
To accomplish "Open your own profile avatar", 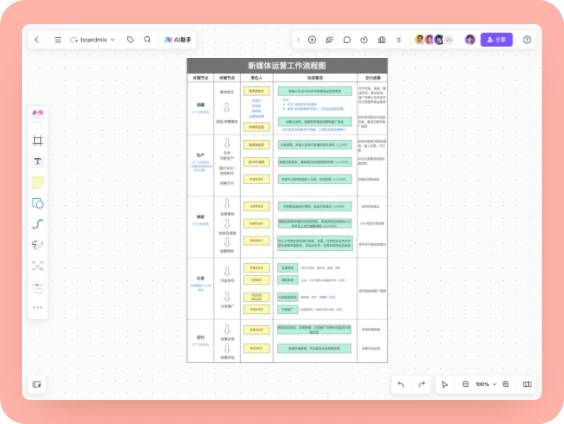I will pos(470,40).
